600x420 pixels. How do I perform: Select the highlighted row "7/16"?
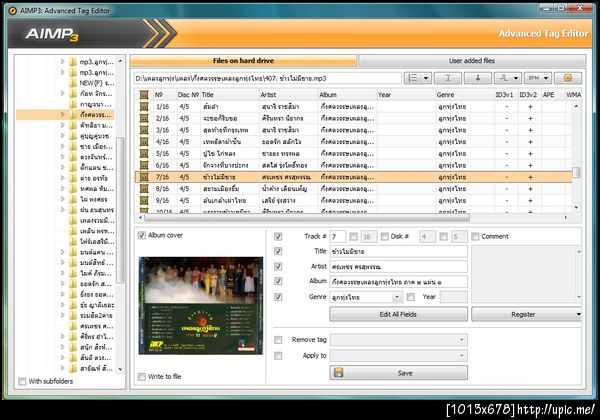coord(353,177)
